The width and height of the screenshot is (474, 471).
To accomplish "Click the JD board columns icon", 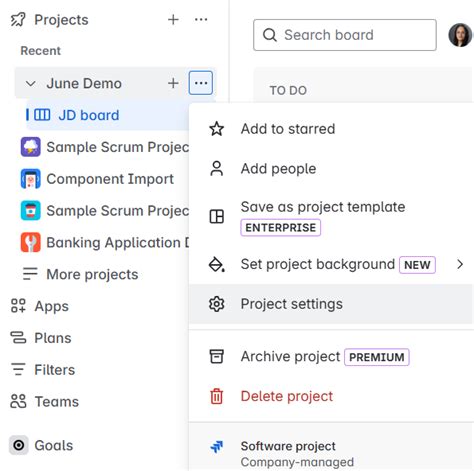I will [x=42, y=115].
